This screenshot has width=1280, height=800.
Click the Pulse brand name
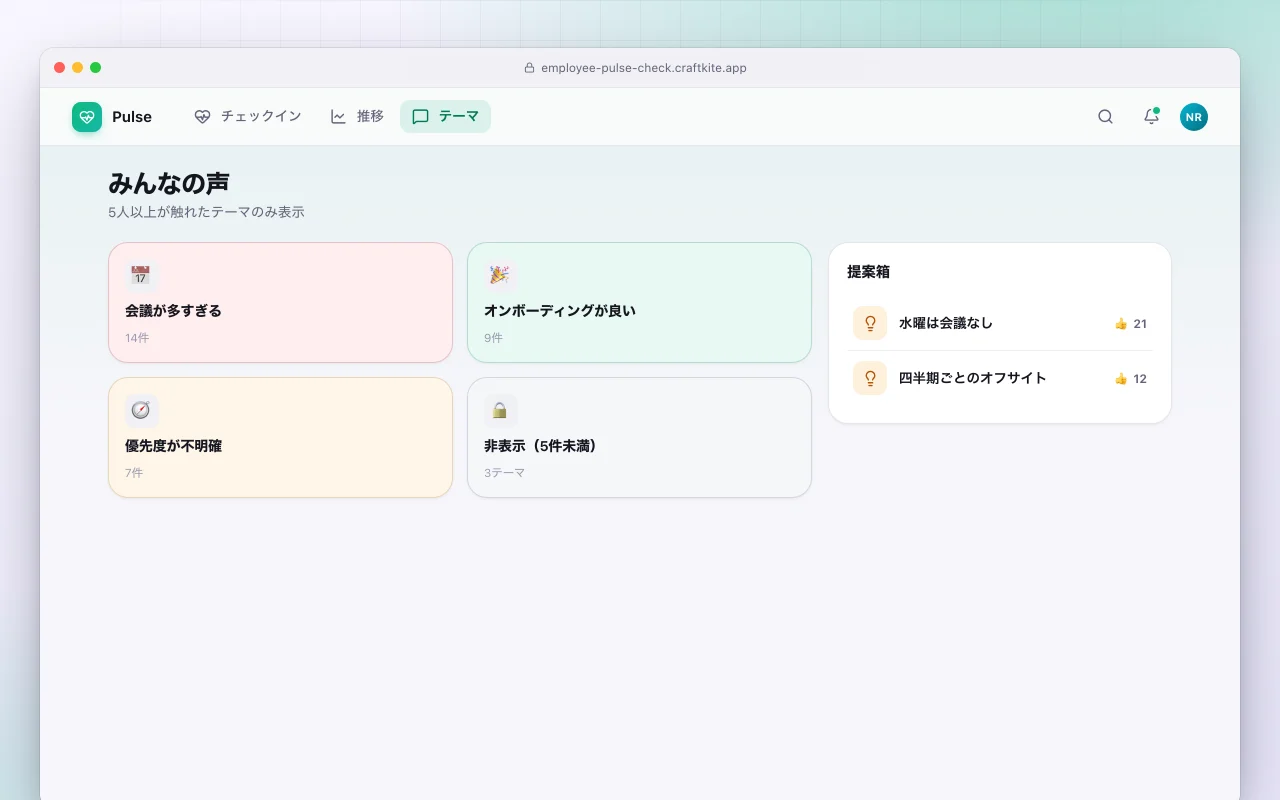(x=132, y=117)
